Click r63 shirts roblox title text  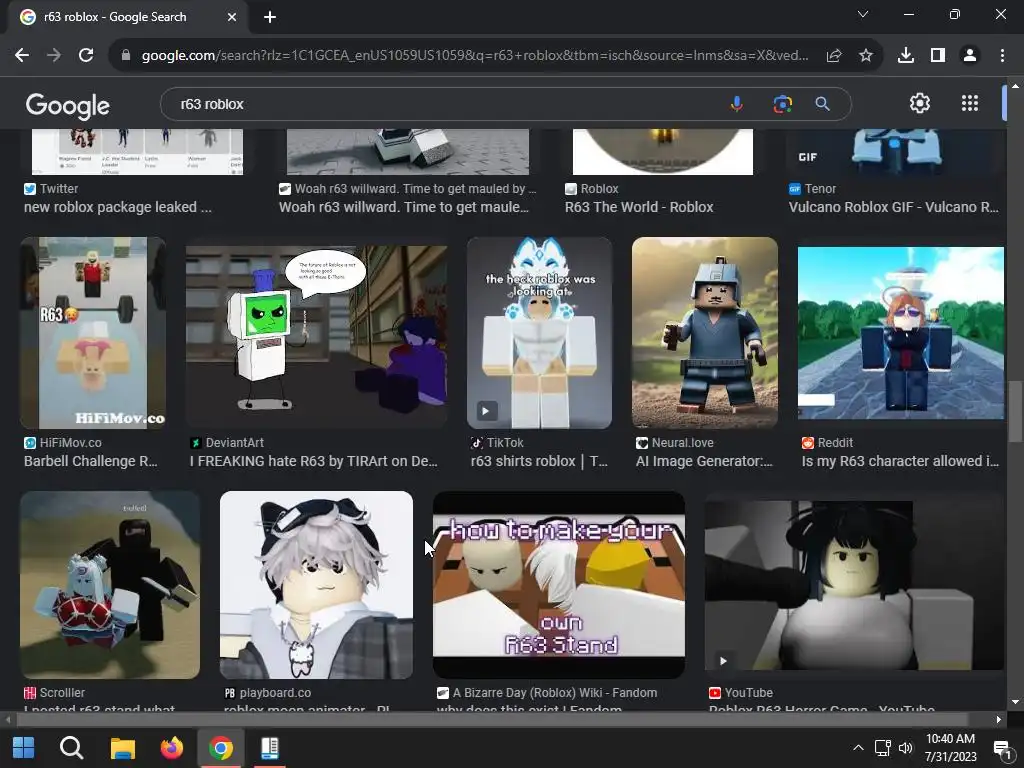coord(539,461)
